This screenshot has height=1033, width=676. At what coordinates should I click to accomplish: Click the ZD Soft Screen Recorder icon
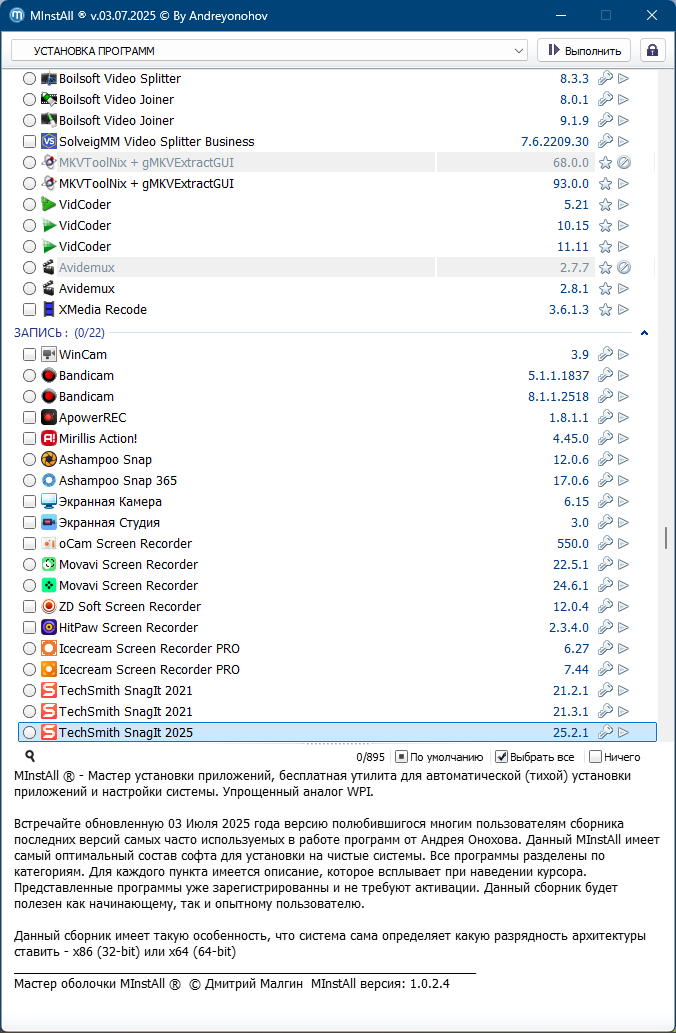click(x=49, y=606)
